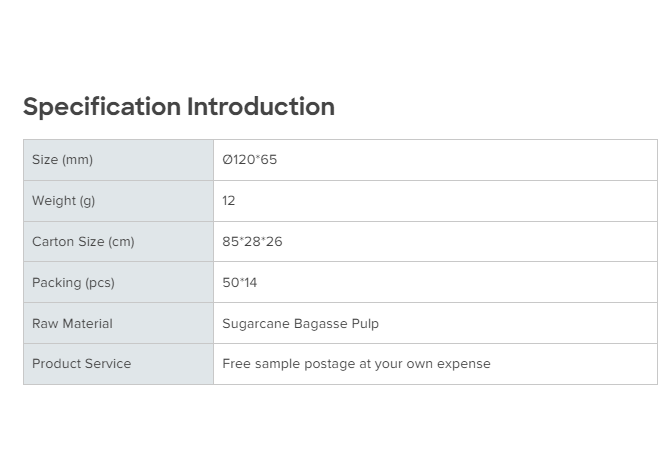The width and height of the screenshot is (670, 468).
Task: Click the 85*28*26 carton size value
Action: click(252, 242)
